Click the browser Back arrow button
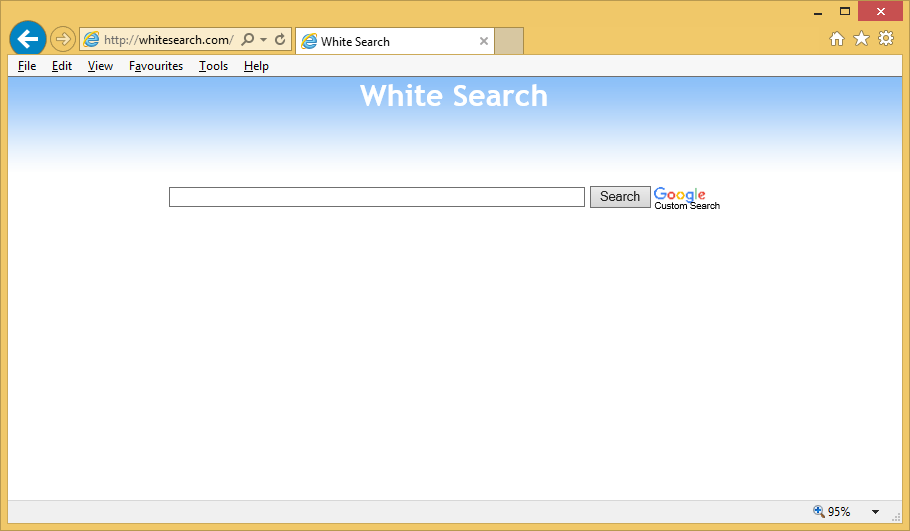 point(27,39)
